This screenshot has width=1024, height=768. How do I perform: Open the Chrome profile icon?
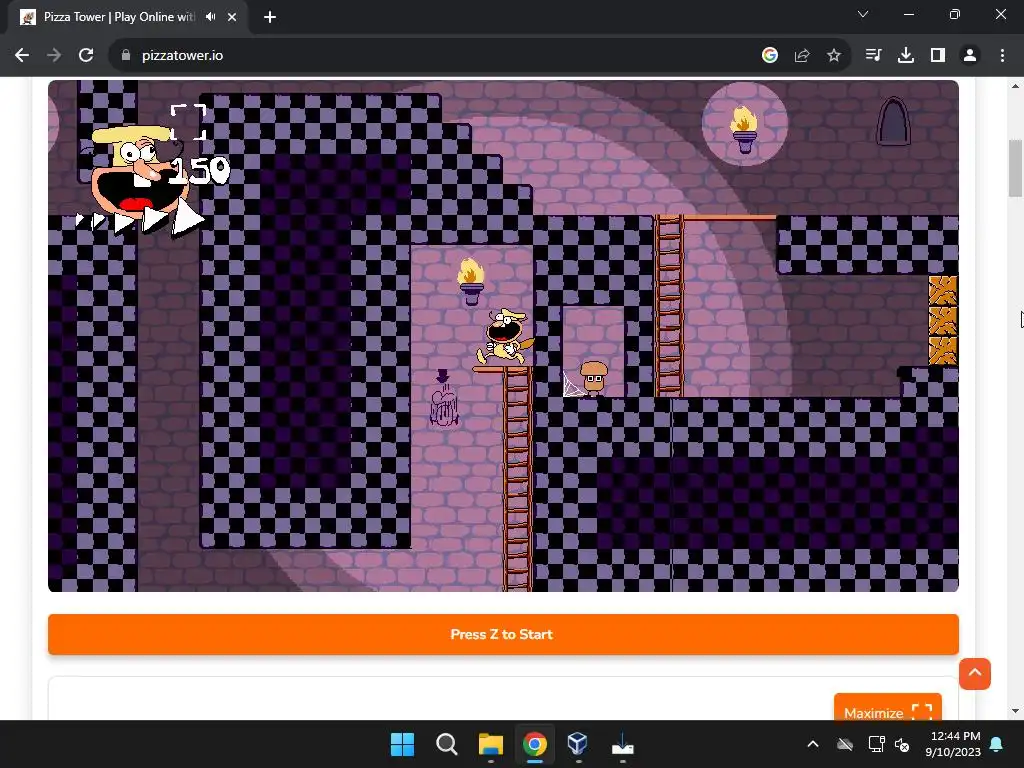[970, 56]
